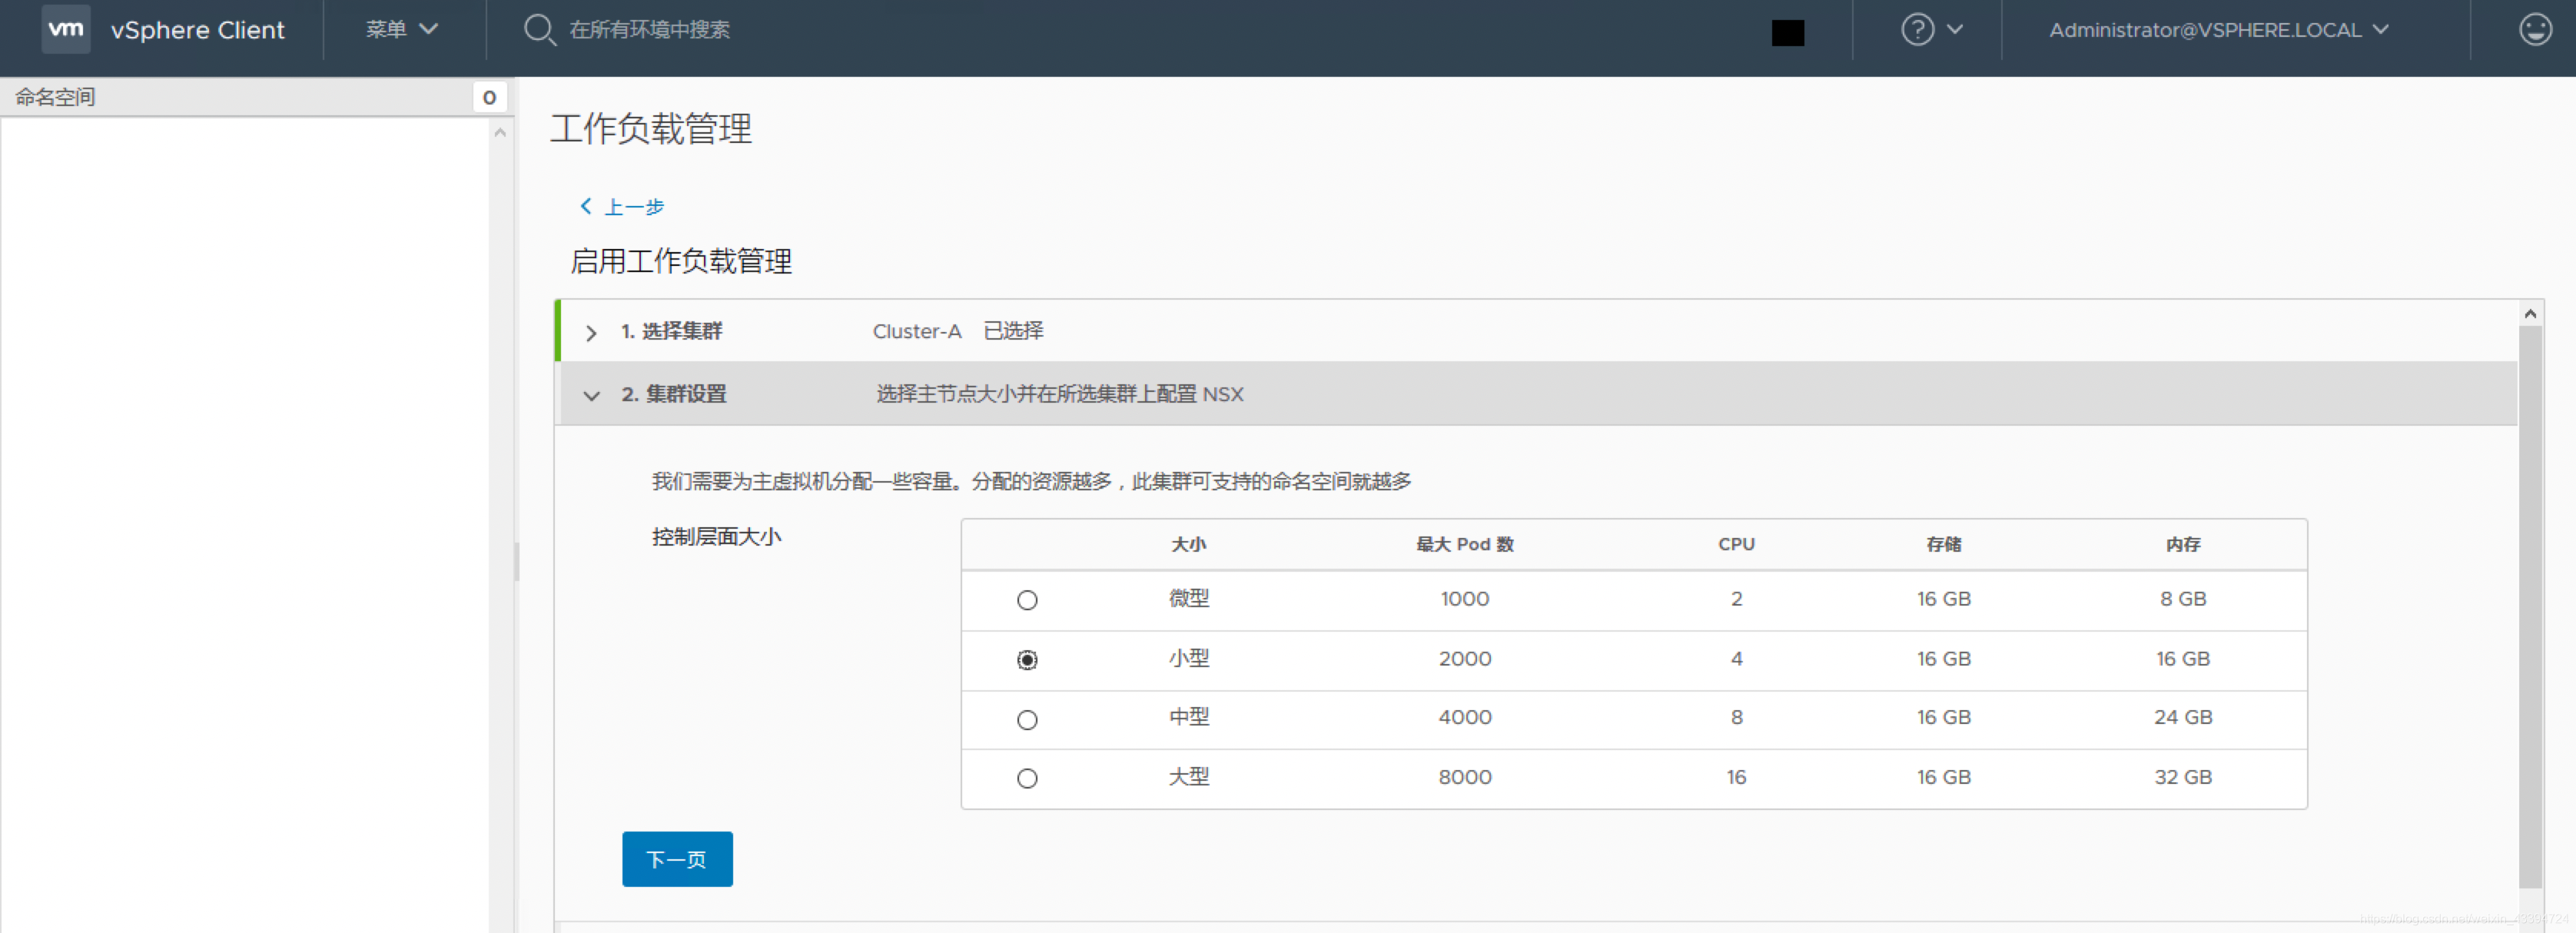The width and height of the screenshot is (2576, 933).
Task: Click the 控制层面大小 label
Action: click(x=716, y=537)
